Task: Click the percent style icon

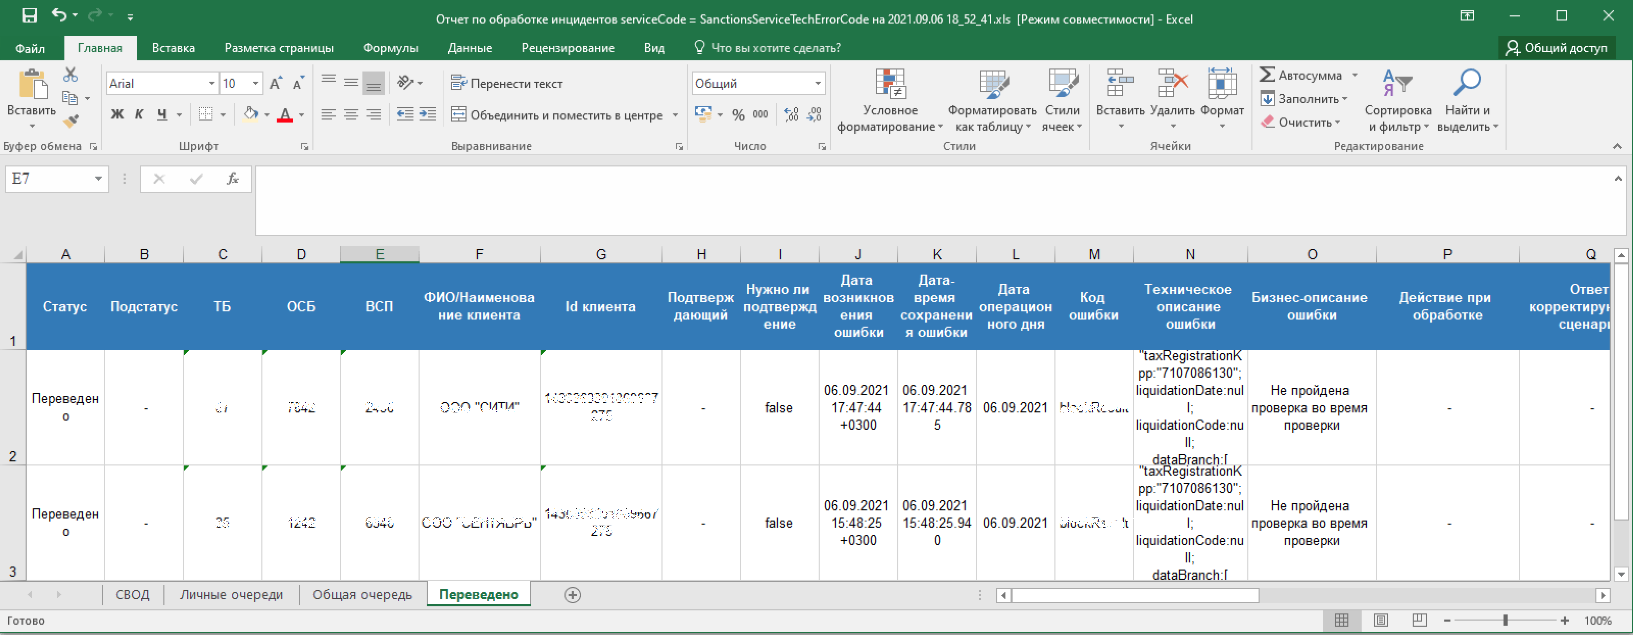Action: (x=738, y=115)
